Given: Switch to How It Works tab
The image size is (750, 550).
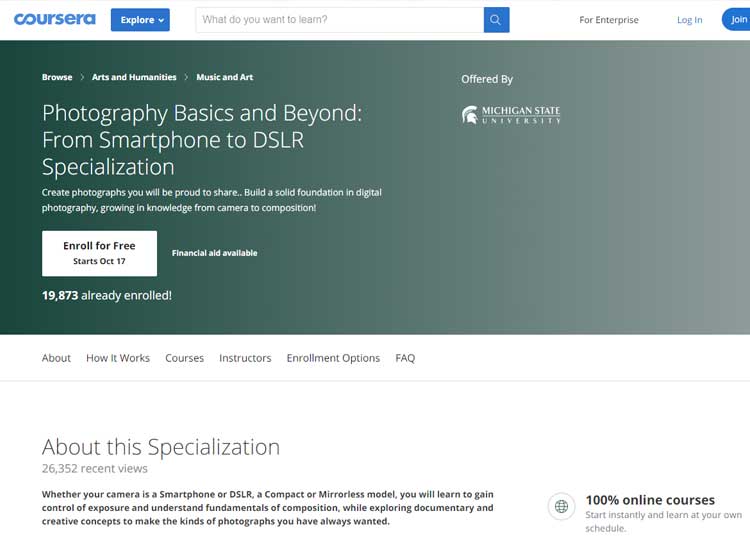Looking at the screenshot, I should tap(118, 358).
